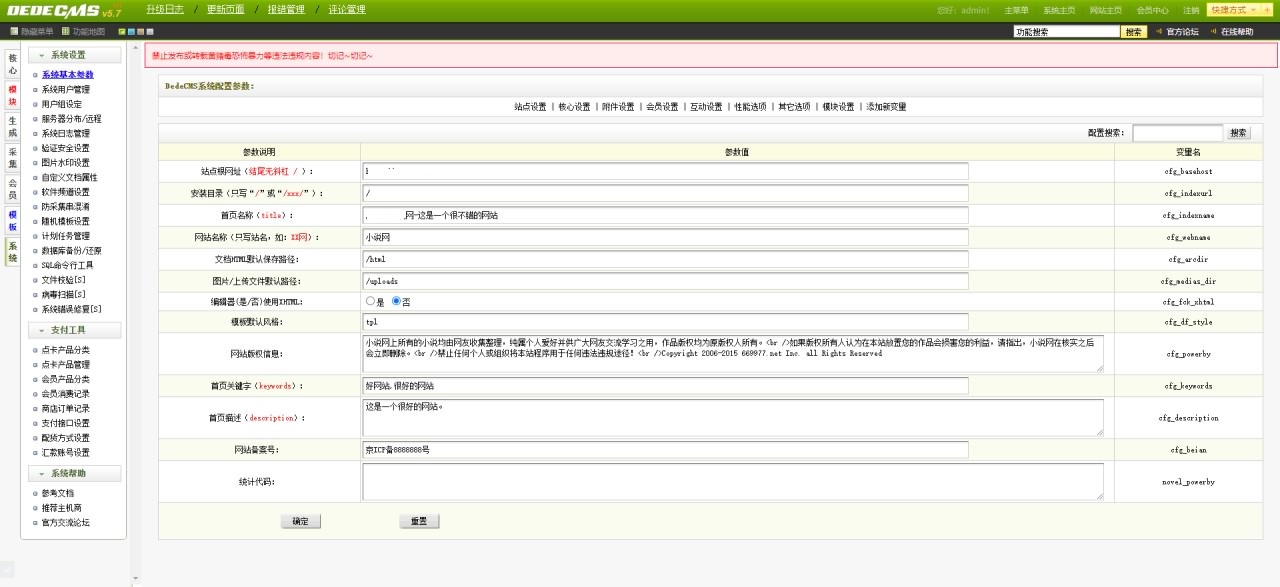Collapse the 系统帮助 menu section

pos(74,474)
